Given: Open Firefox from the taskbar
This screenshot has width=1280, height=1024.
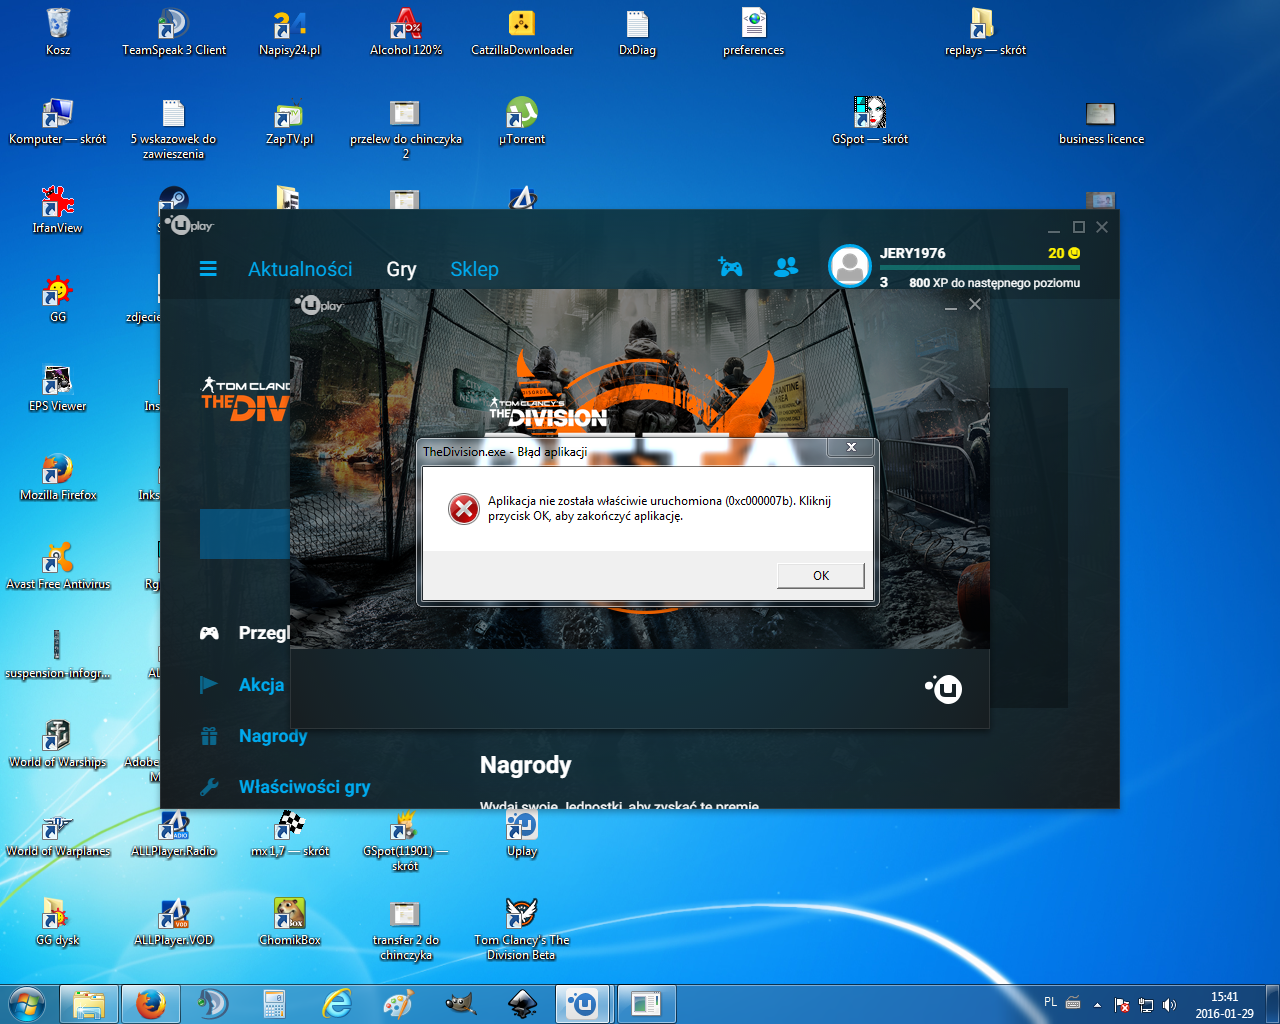Looking at the screenshot, I should click(x=151, y=1004).
